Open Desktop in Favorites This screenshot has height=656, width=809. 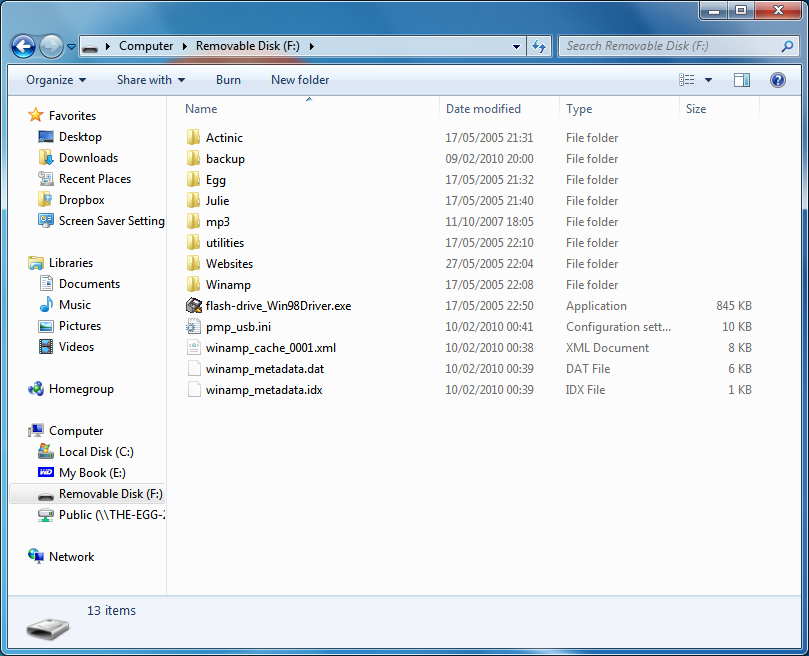[x=80, y=137]
